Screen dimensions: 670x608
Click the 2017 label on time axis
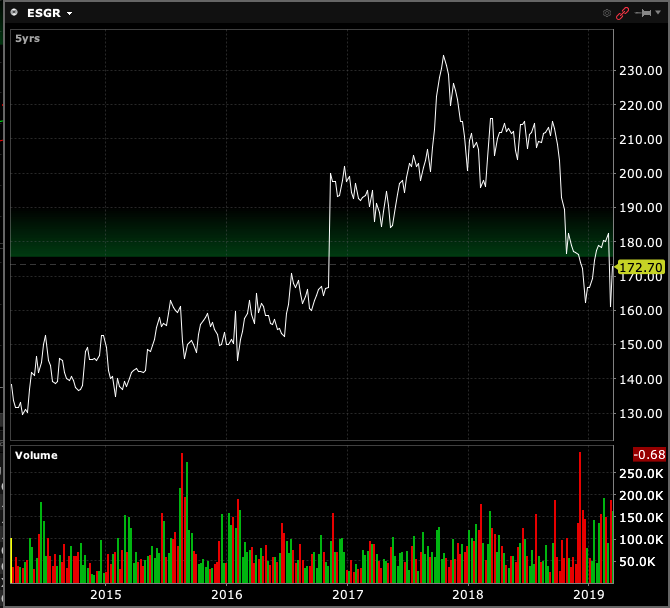tap(347, 594)
